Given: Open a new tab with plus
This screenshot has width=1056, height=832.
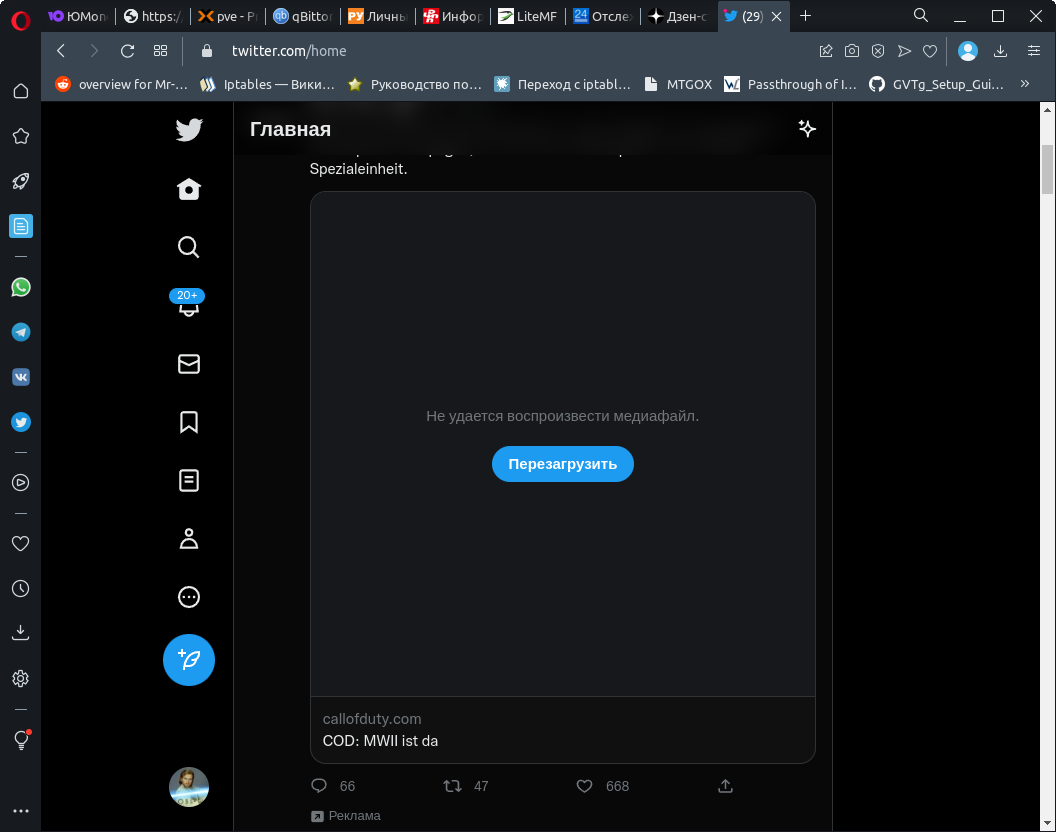Looking at the screenshot, I should pyautogui.click(x=805, y=15).
